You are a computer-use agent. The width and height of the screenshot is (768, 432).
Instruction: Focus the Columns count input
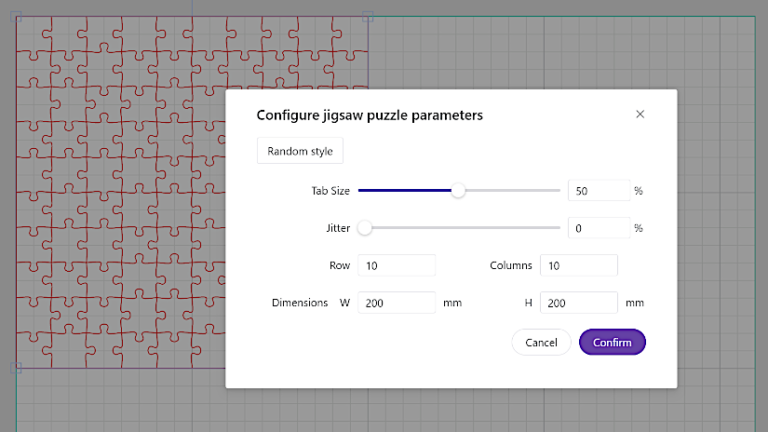tap(578, 266)
